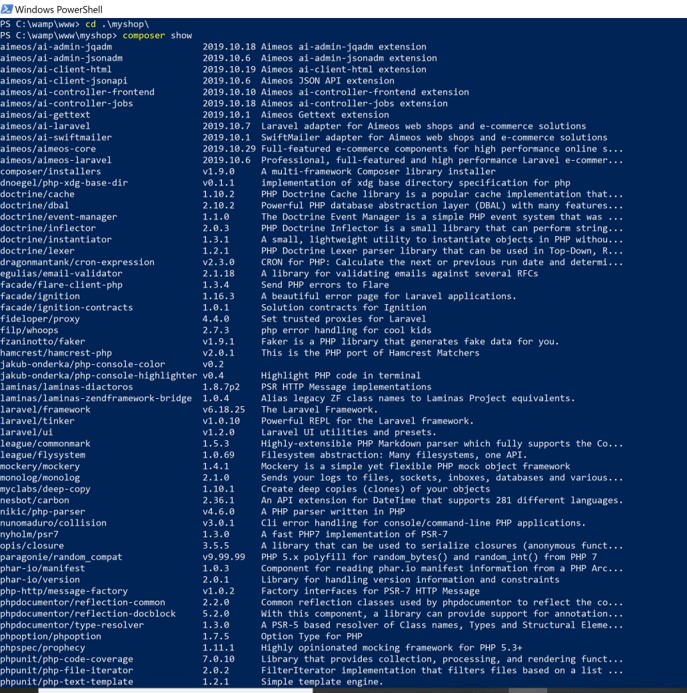Click the nesbot/carbon package name
687x693 pixels.
34,500
